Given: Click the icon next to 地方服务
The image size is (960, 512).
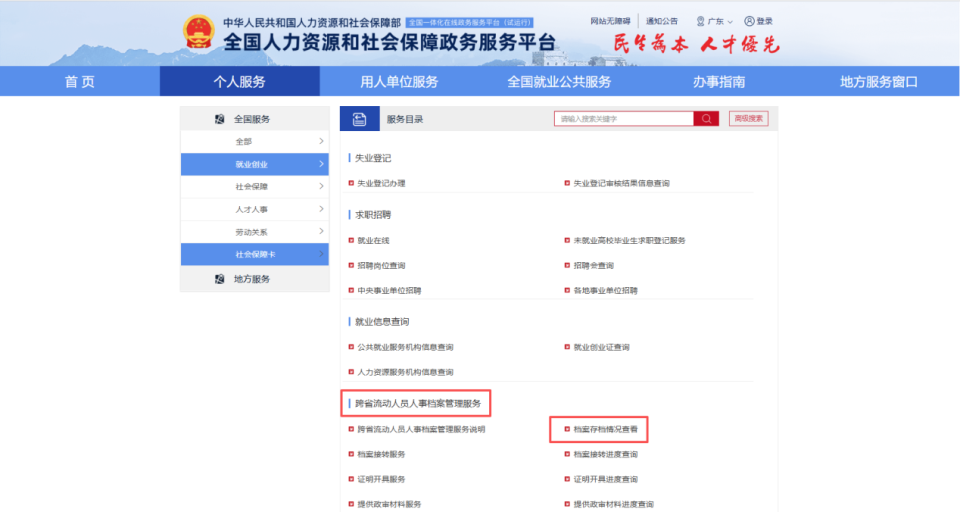Looking at the screenshot, I should tap(220, 279).
